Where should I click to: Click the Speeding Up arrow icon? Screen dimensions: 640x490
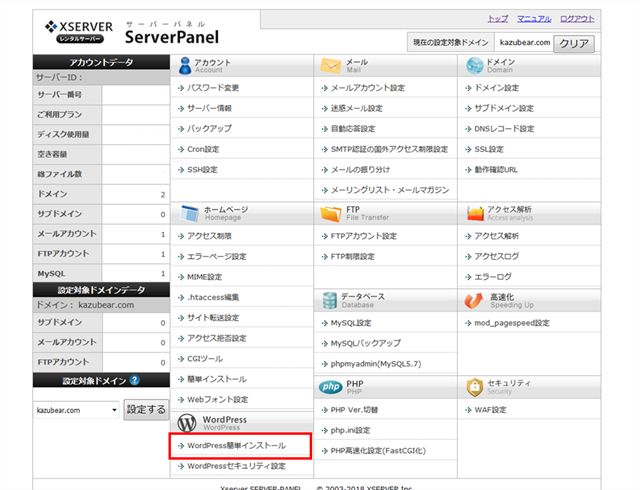tap(474, 300)
